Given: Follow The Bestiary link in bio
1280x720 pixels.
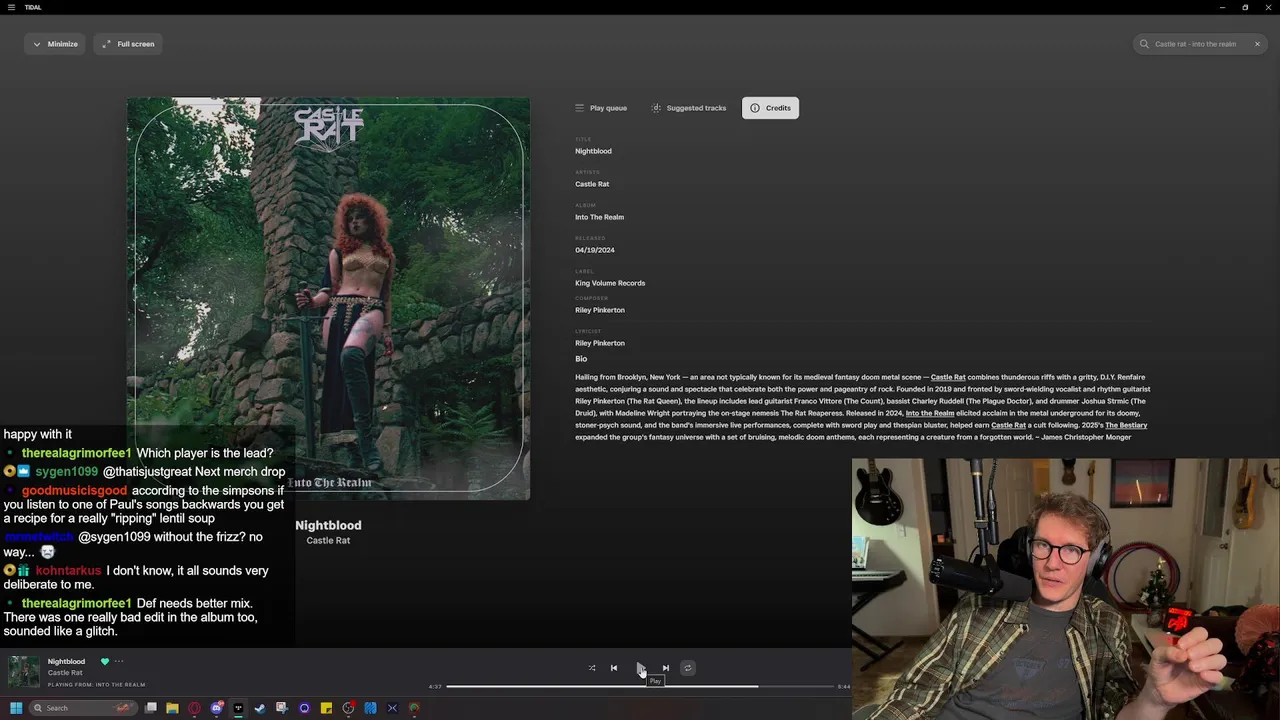Looking at the screenshot, I should [1126, 425].
